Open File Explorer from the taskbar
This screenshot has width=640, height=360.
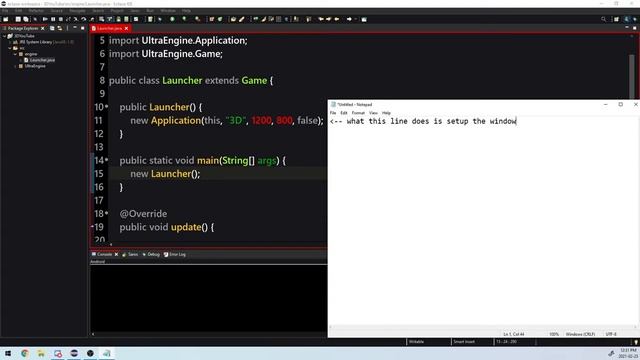click(x=41, y=353)
